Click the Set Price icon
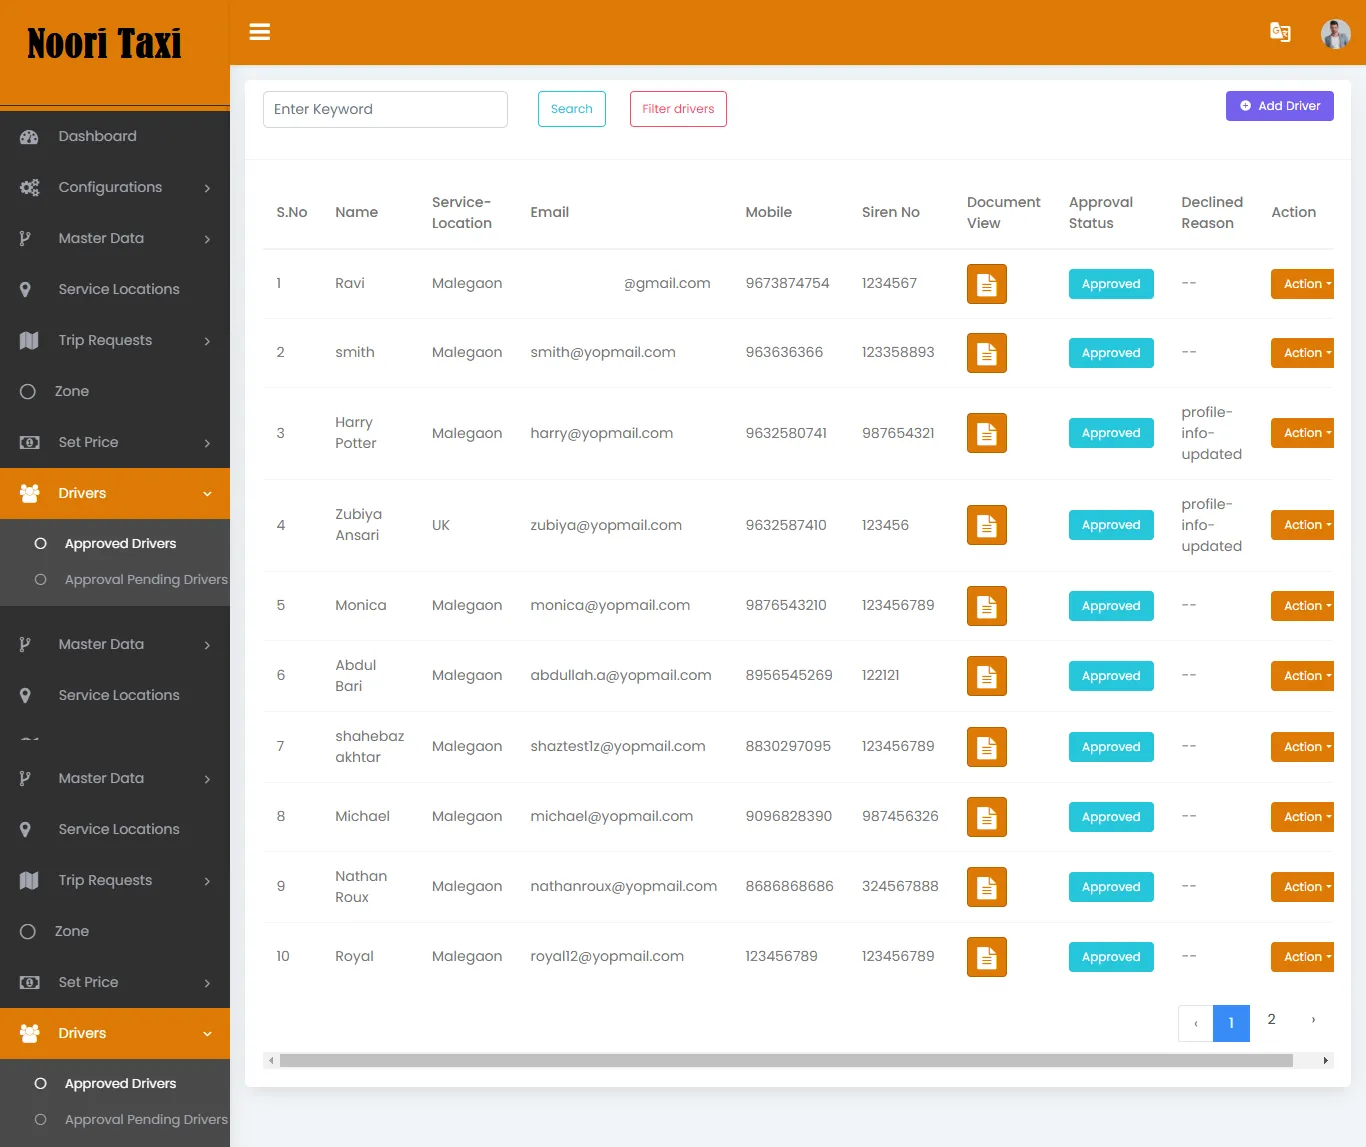The height and width of the screenshot is (1147, 1366). click(x=28, y=442)
